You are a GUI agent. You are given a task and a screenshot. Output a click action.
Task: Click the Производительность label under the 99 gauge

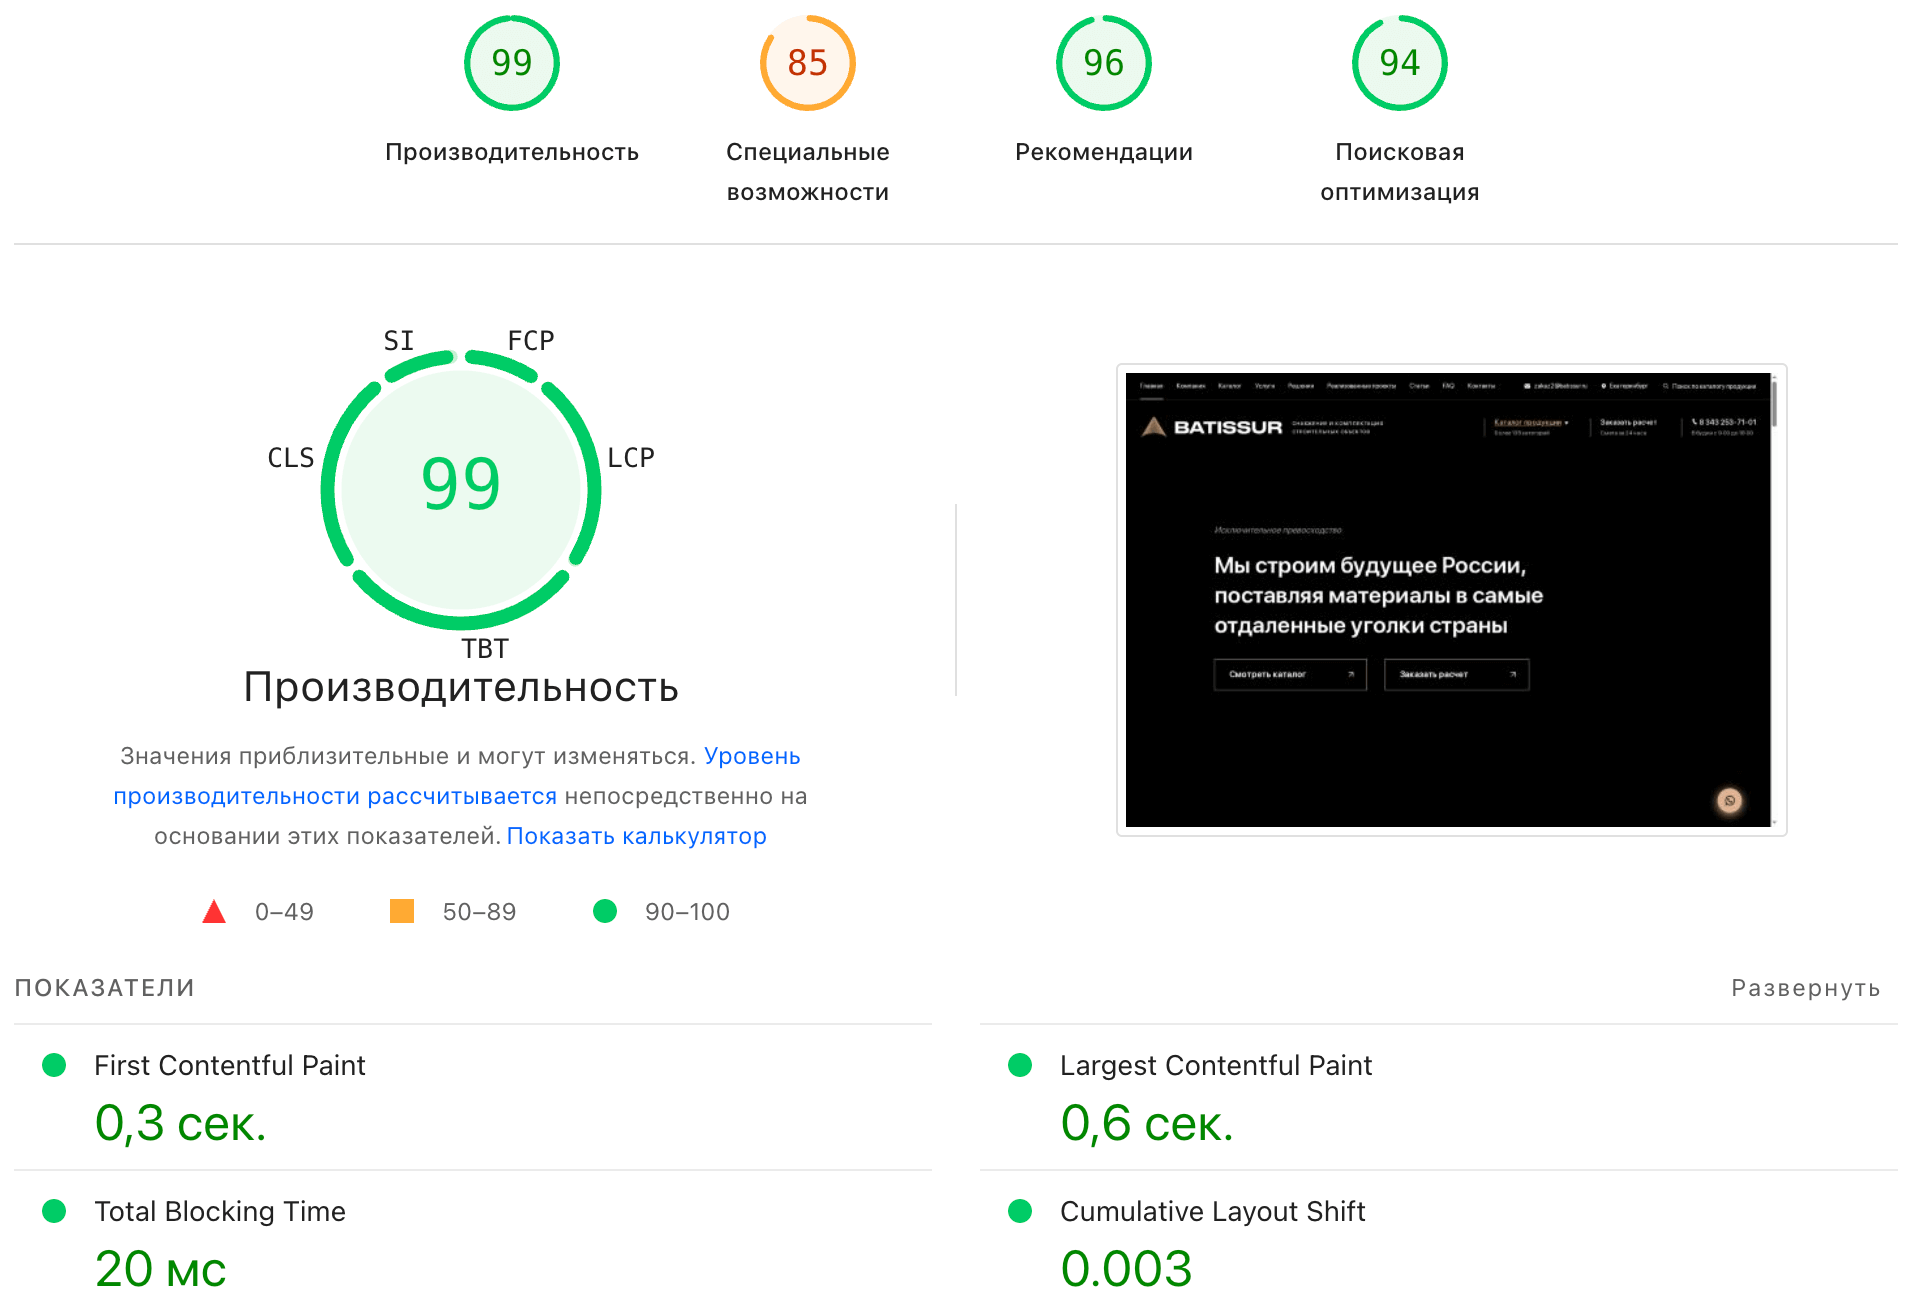[511, 152]
